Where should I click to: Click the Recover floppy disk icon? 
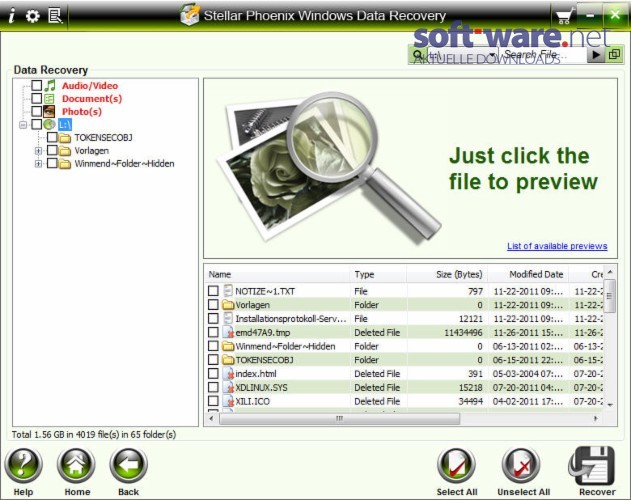click(x=593, y=465)
